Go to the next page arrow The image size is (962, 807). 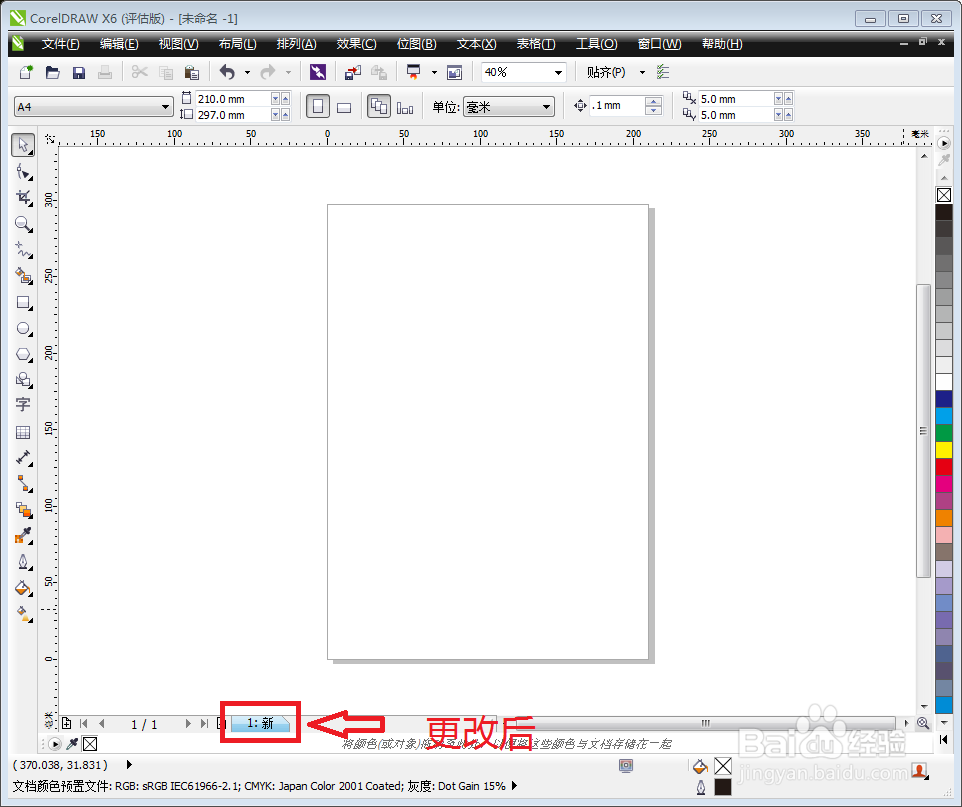tap(188, 724)
